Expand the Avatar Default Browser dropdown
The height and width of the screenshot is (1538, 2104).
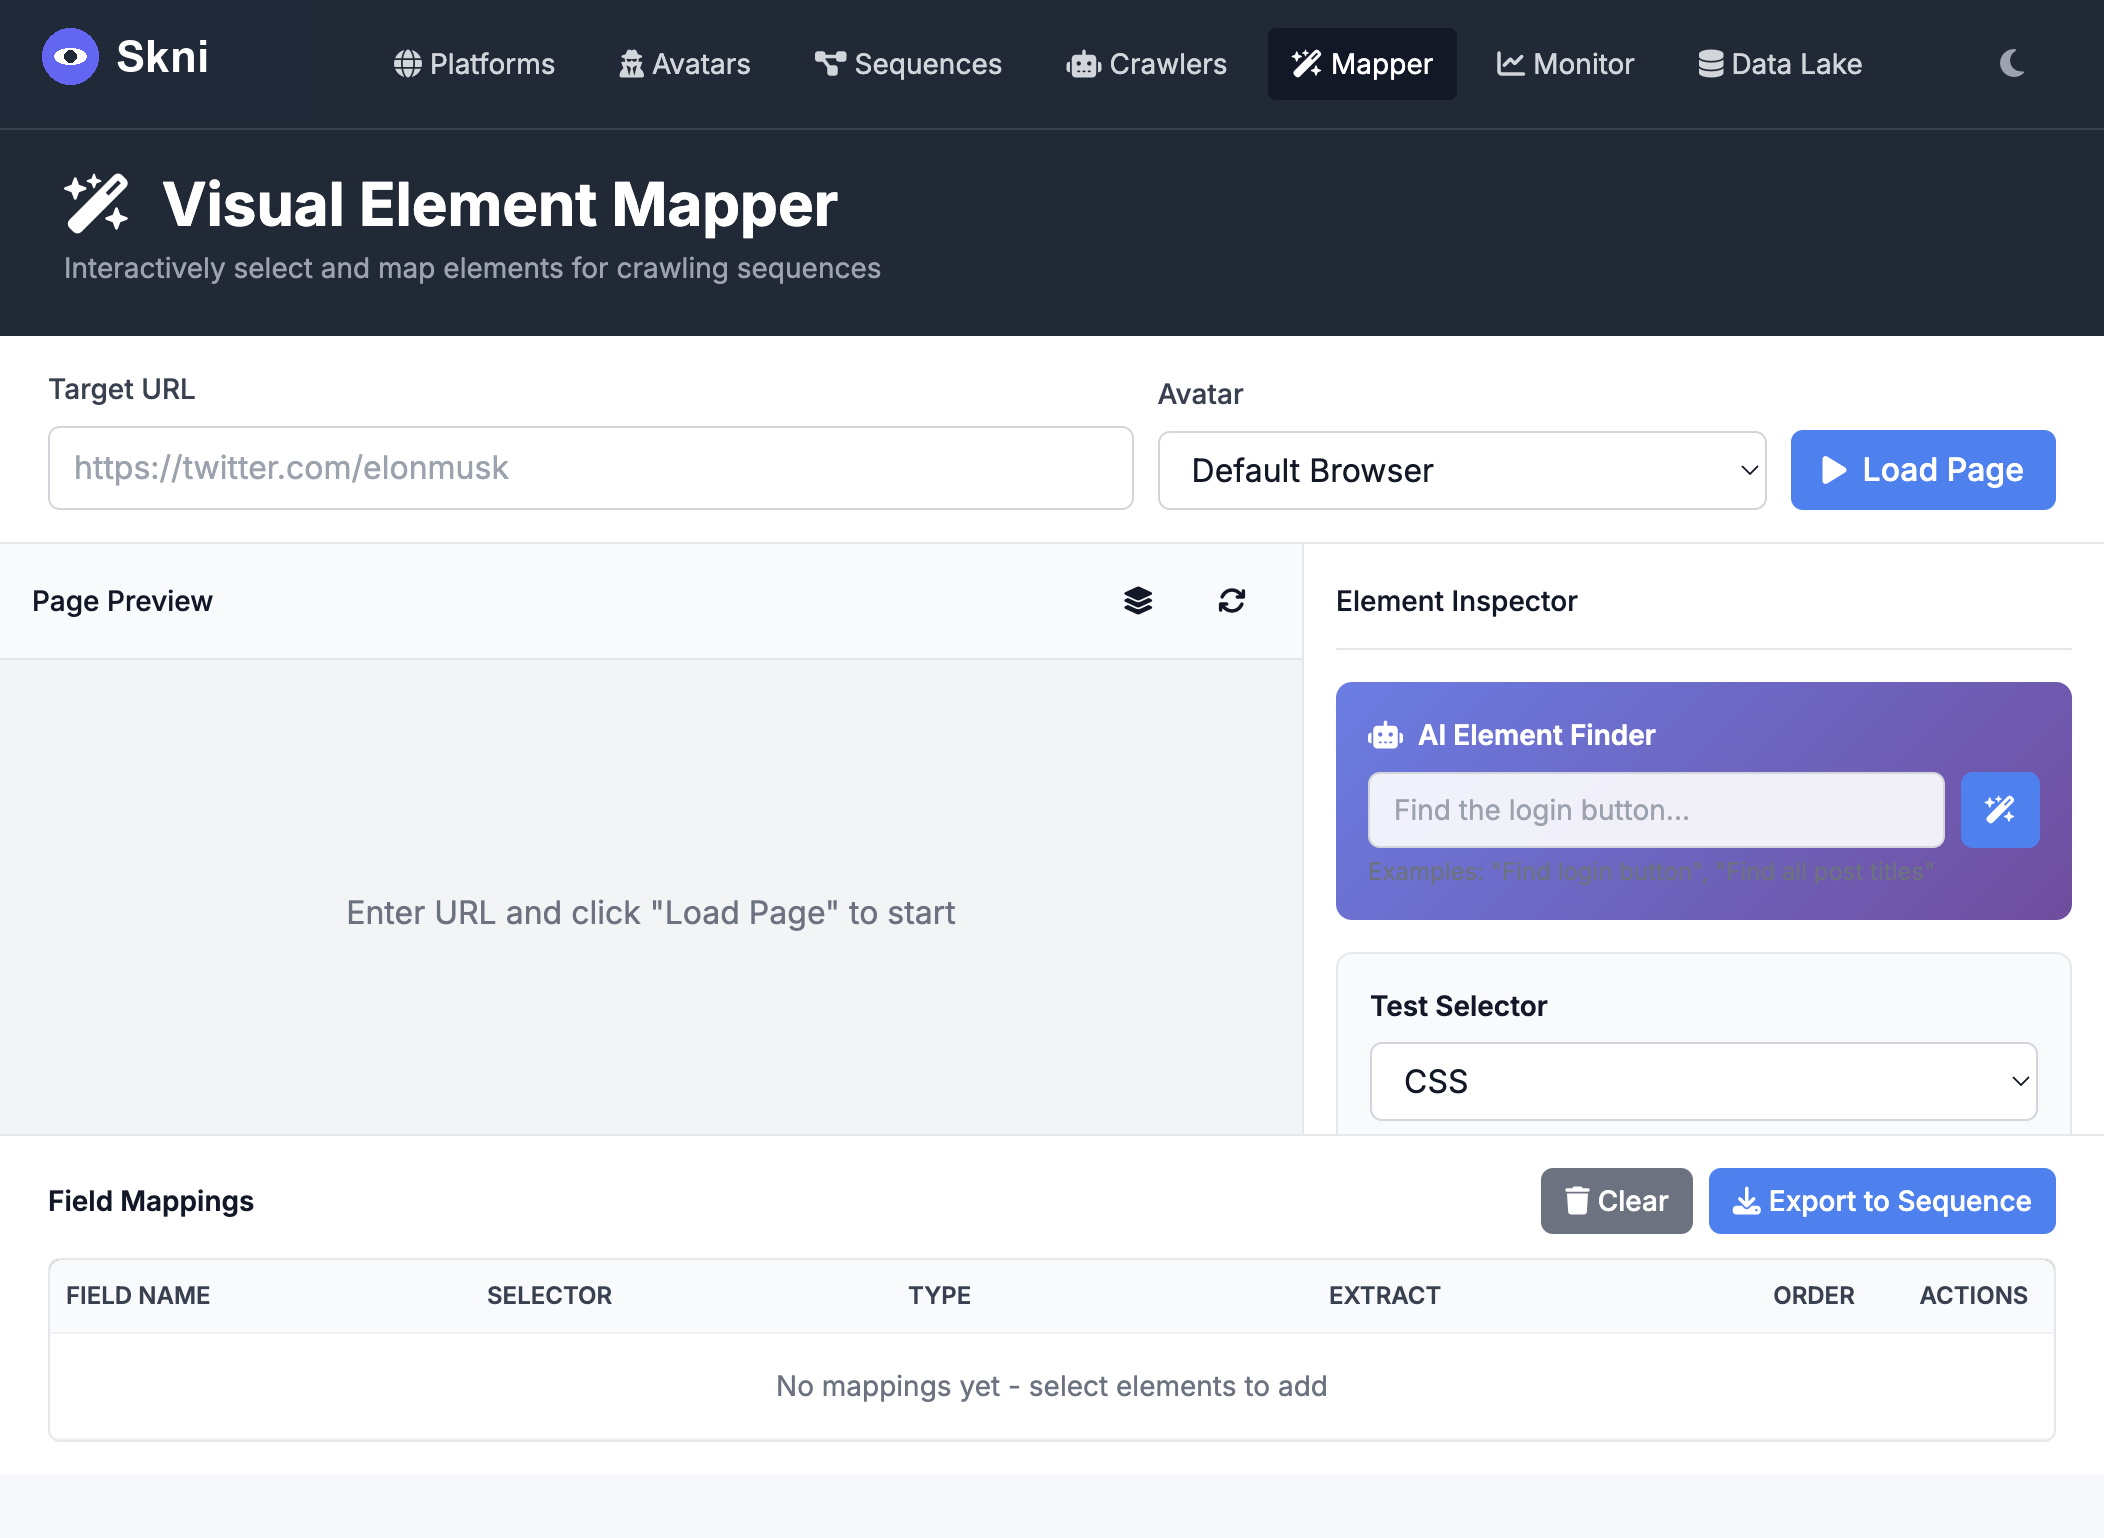coord(1461,471)
